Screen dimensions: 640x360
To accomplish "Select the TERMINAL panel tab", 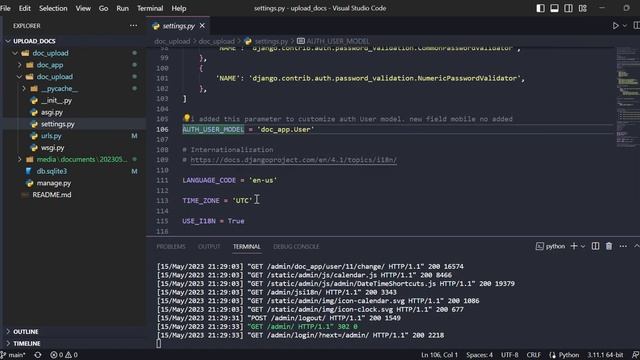I will tap(247, 247).
